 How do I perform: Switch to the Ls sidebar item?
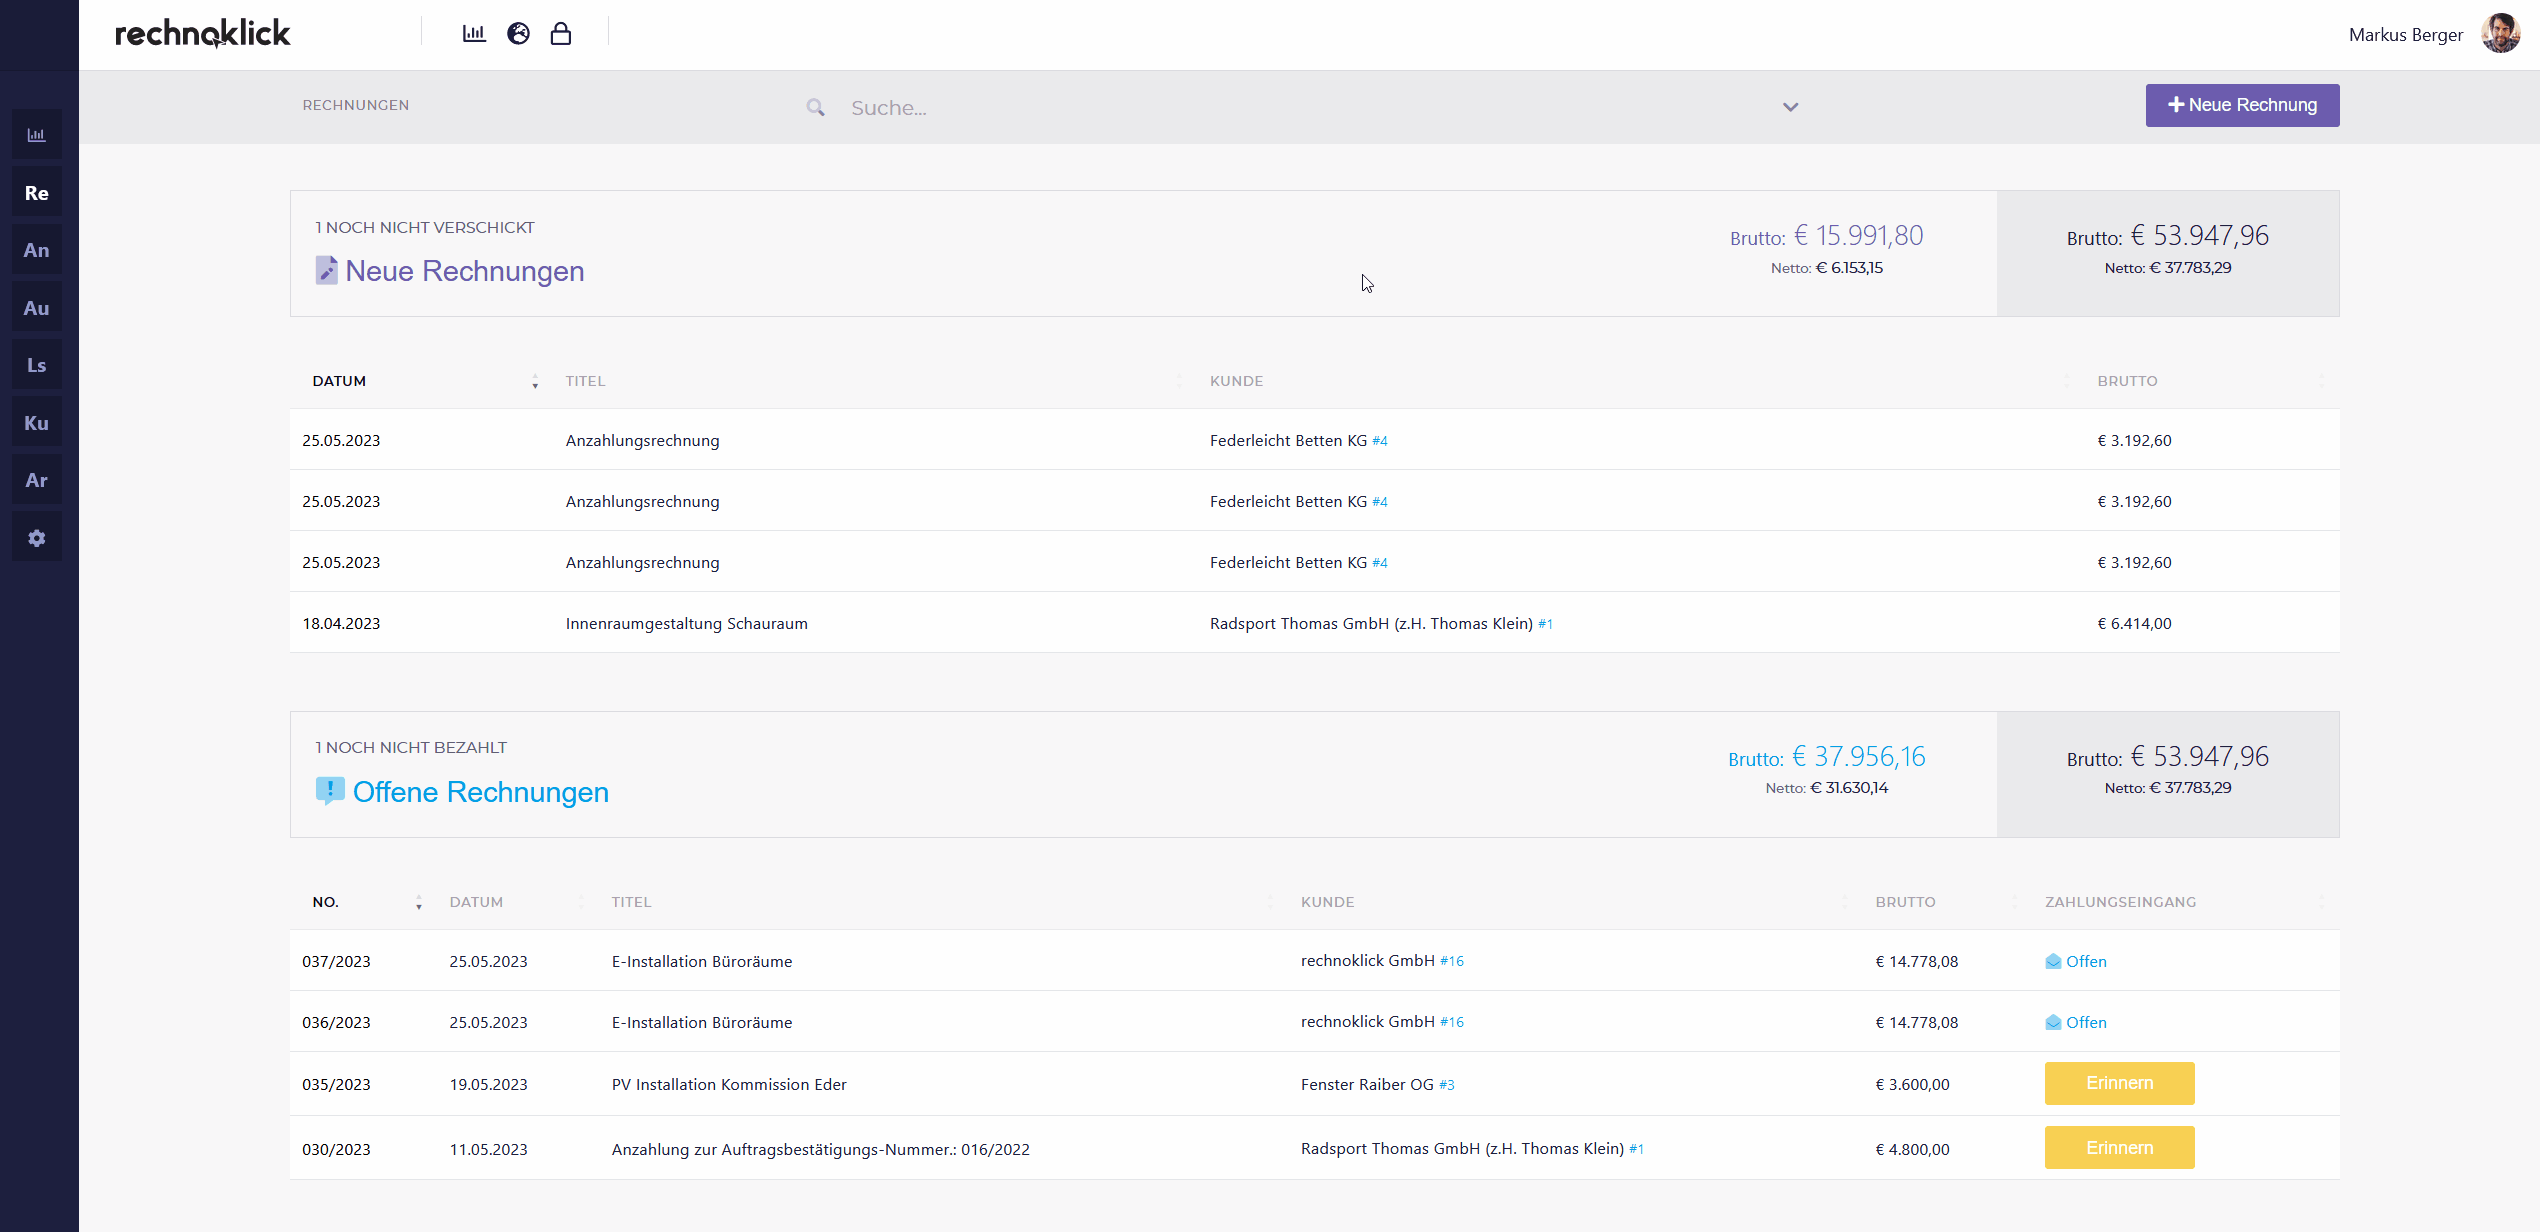pyautogui.click(x=37, y=365)
